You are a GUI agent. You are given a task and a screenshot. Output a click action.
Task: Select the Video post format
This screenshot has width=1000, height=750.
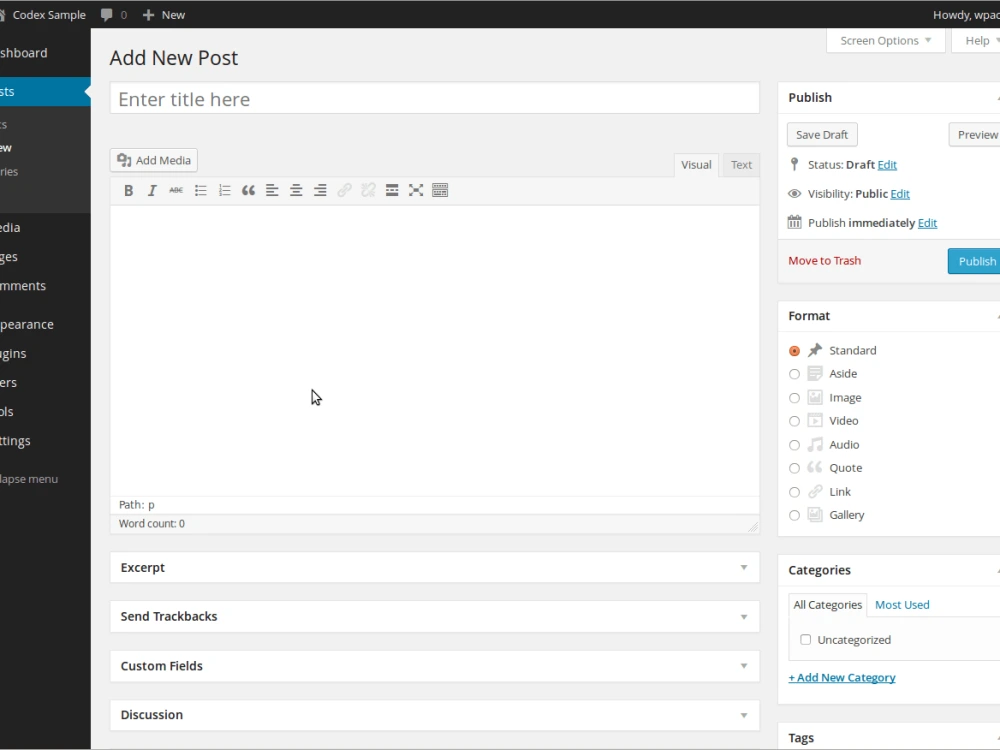[794, 421]
